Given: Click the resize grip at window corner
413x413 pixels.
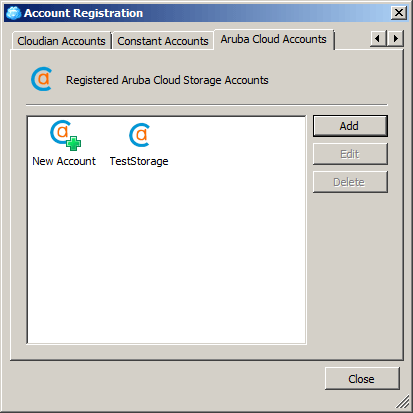Looking at the screenshot, I should (x=403, y=402).
